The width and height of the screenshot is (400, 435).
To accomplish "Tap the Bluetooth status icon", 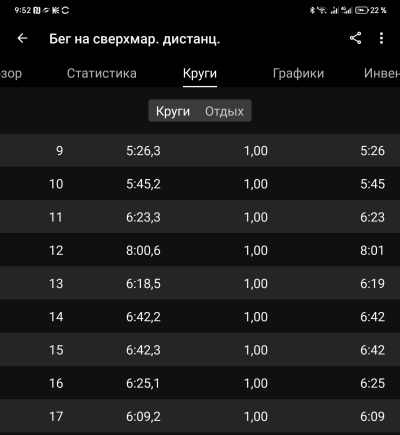I will coord(312,10).
